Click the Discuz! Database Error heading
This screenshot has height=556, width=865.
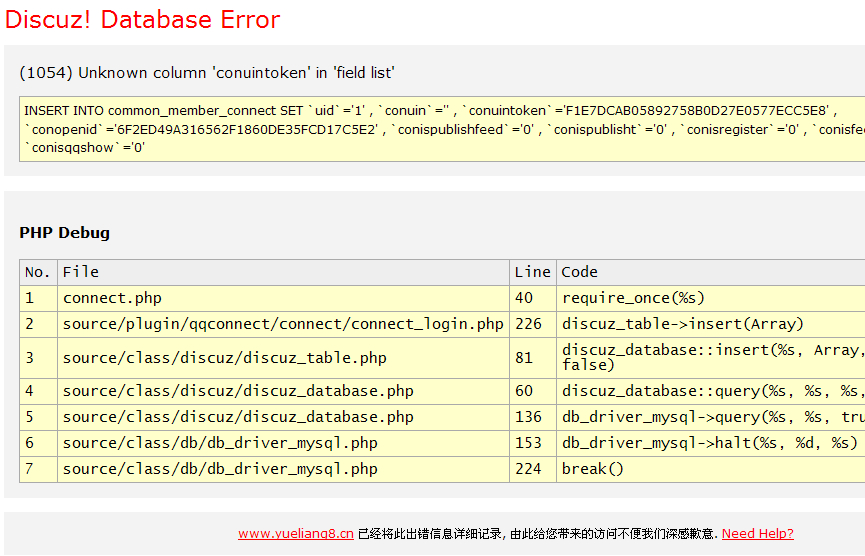pyautogui.click(x=143, y=19)
